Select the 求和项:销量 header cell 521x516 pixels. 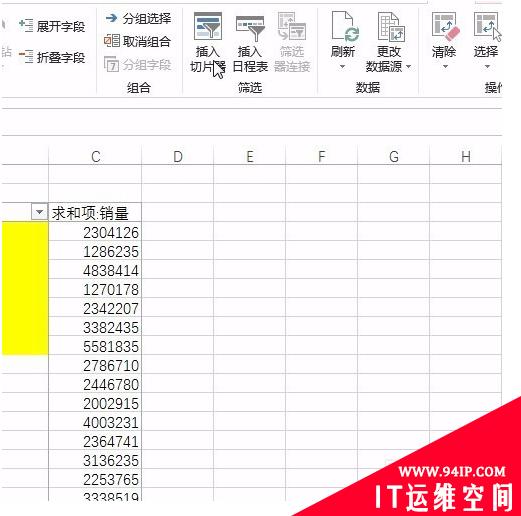pyautogui.click(x=95, y=212)
